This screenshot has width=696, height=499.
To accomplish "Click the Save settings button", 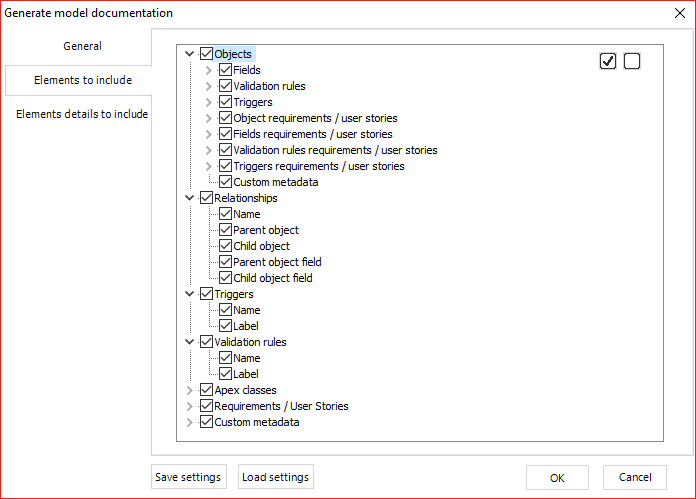I will 189,477.
